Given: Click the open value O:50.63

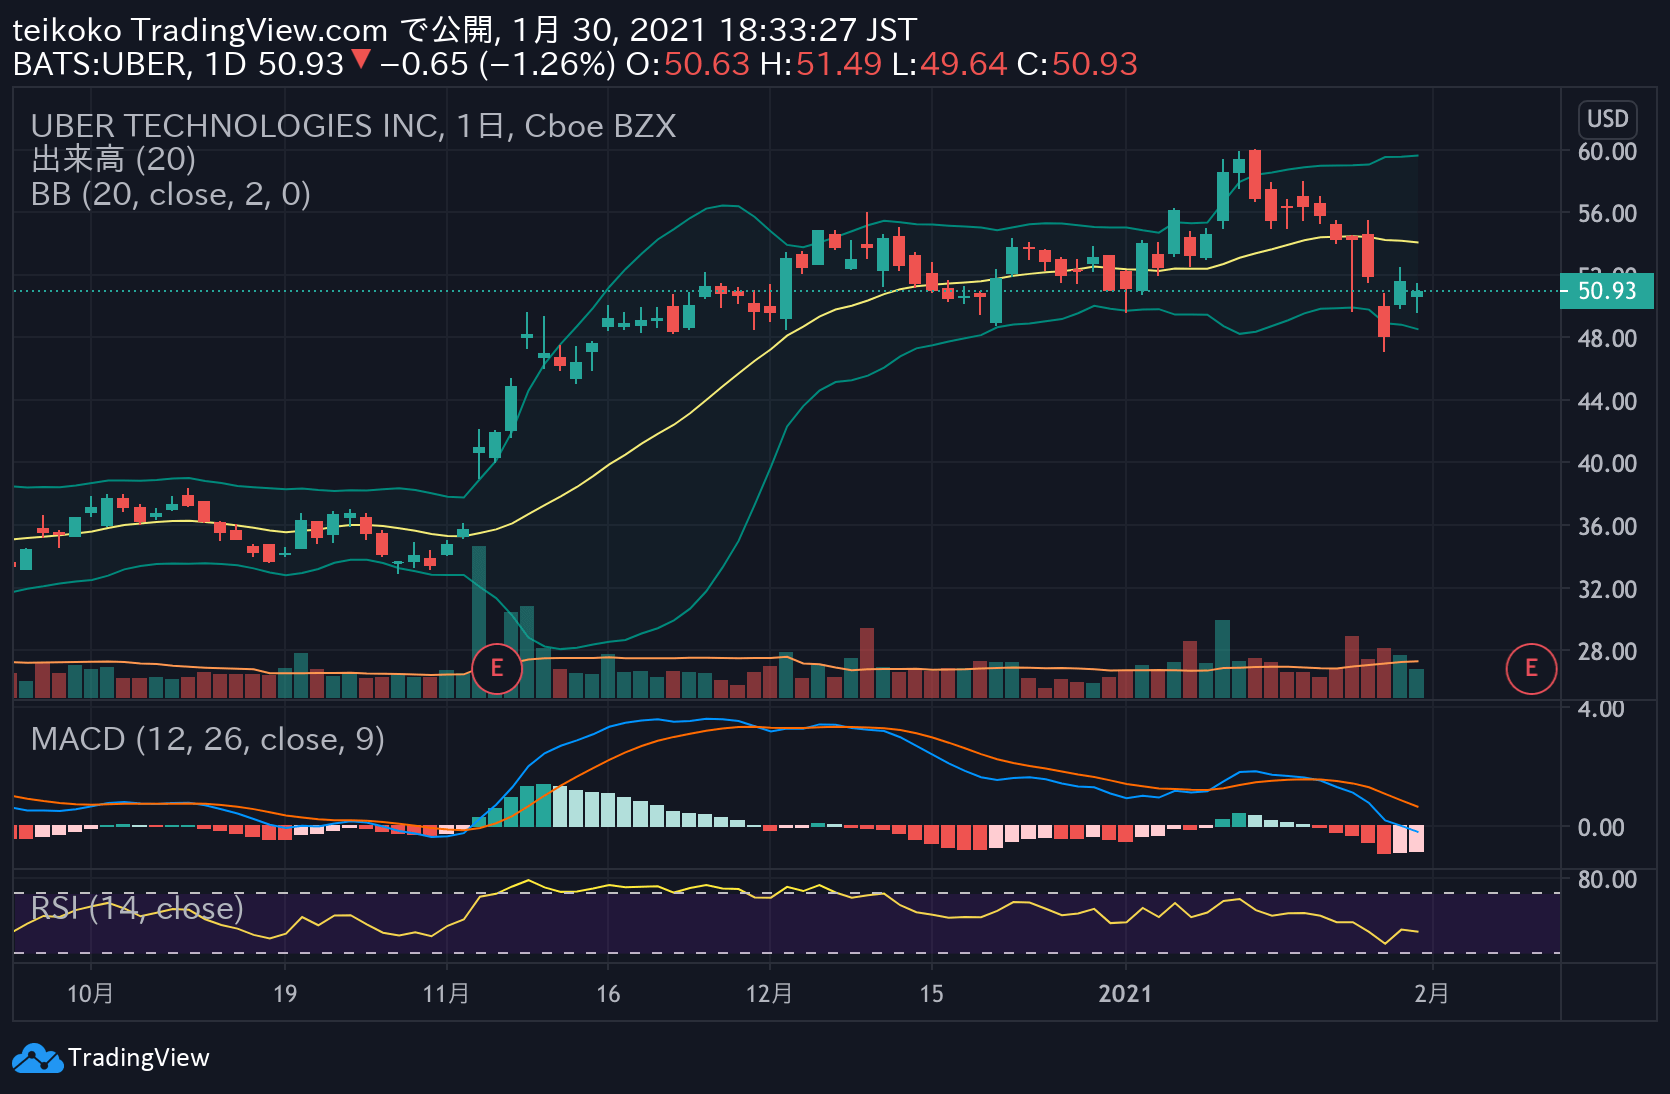Looking at the screenshot, I should [688, 64].
